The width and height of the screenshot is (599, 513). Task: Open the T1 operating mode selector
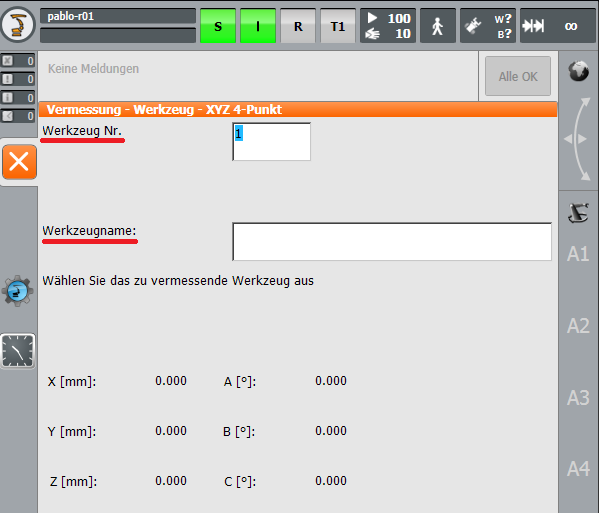pyautogui.click(x=338, y=26)
